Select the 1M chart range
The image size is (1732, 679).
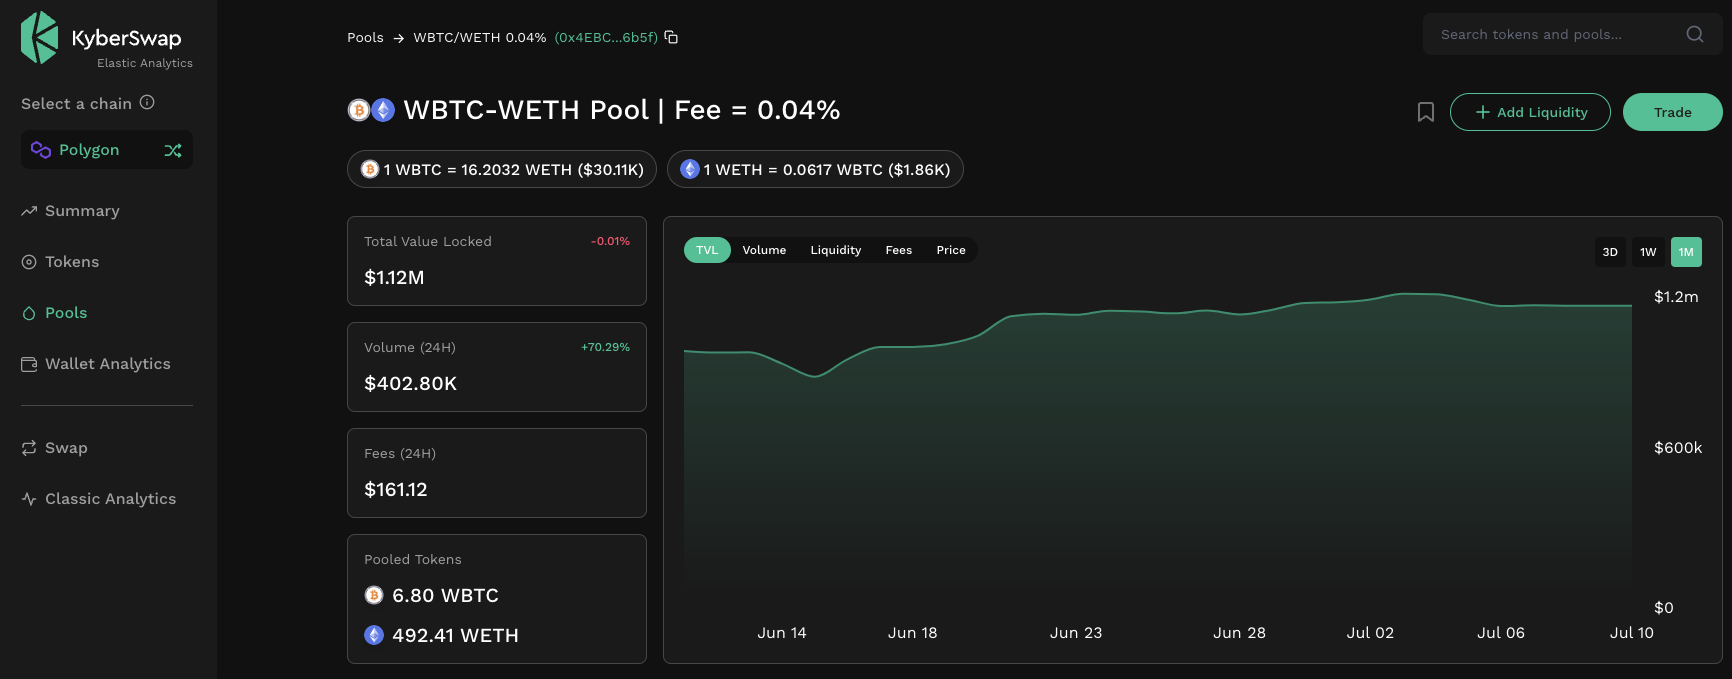pyautogui.click(x=1686, y=252)
